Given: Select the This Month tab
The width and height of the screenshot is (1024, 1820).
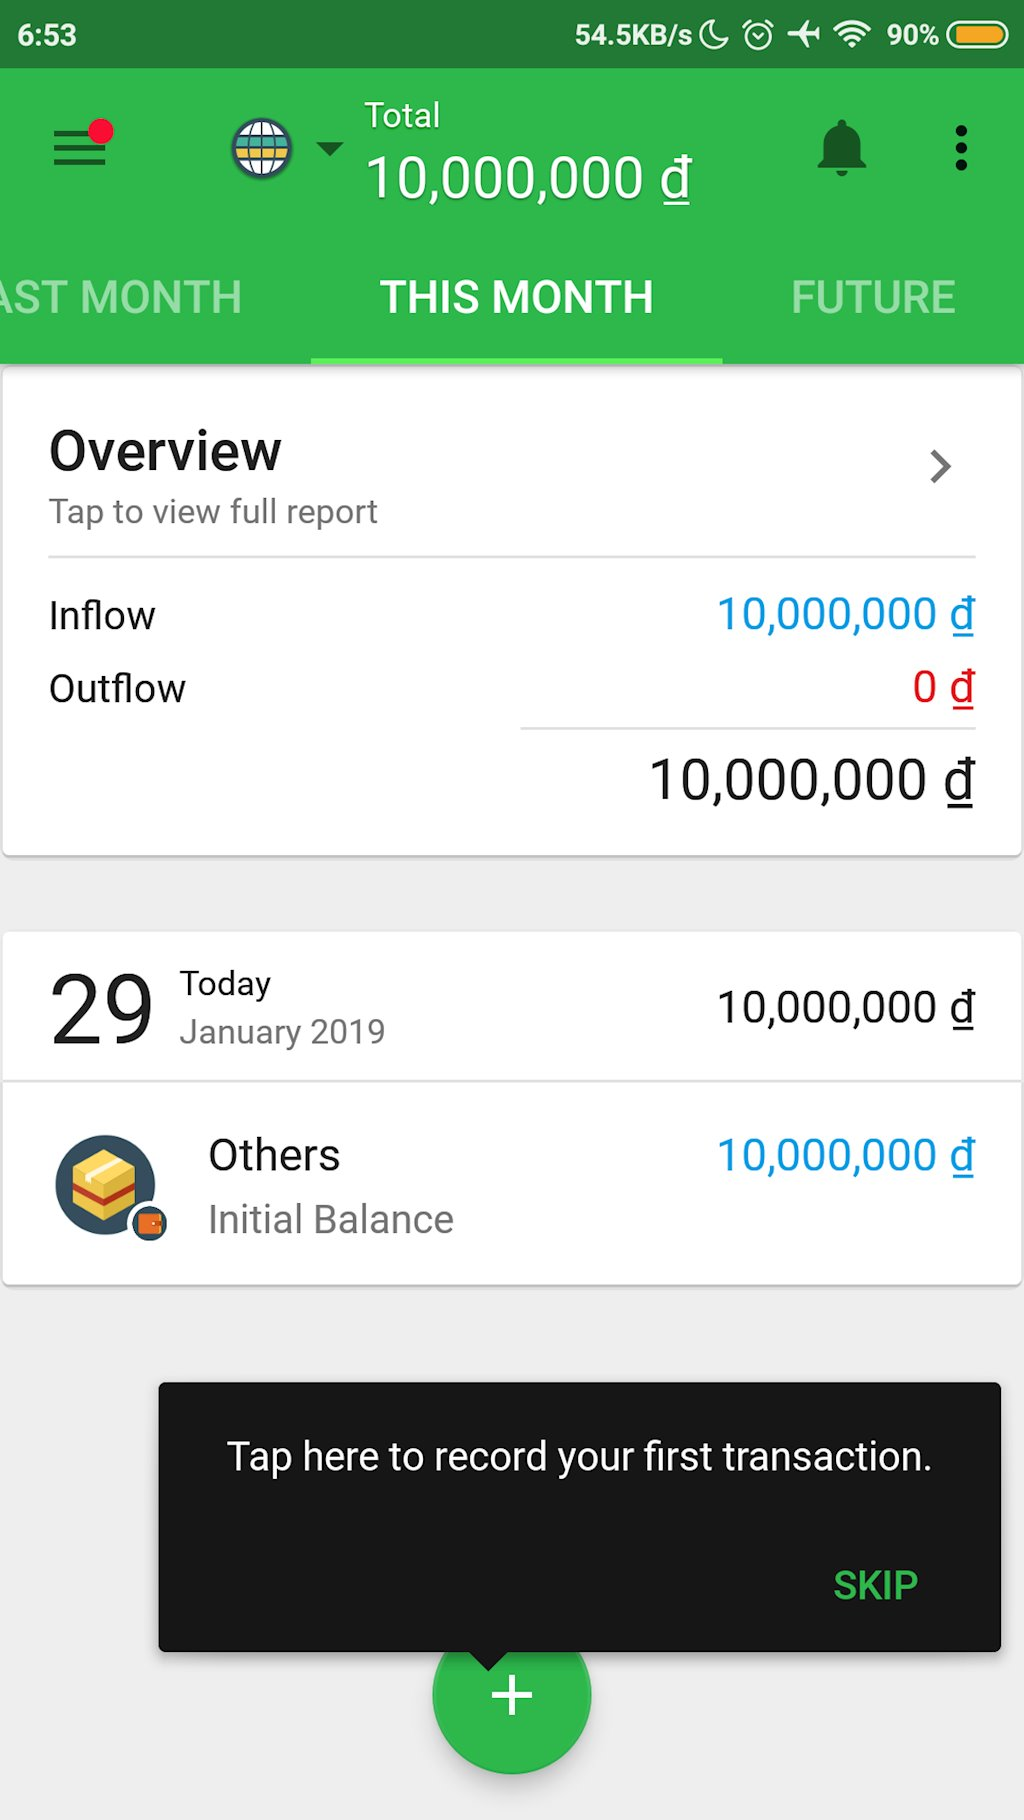Looking at the screenshot, I should pos(516,298).
